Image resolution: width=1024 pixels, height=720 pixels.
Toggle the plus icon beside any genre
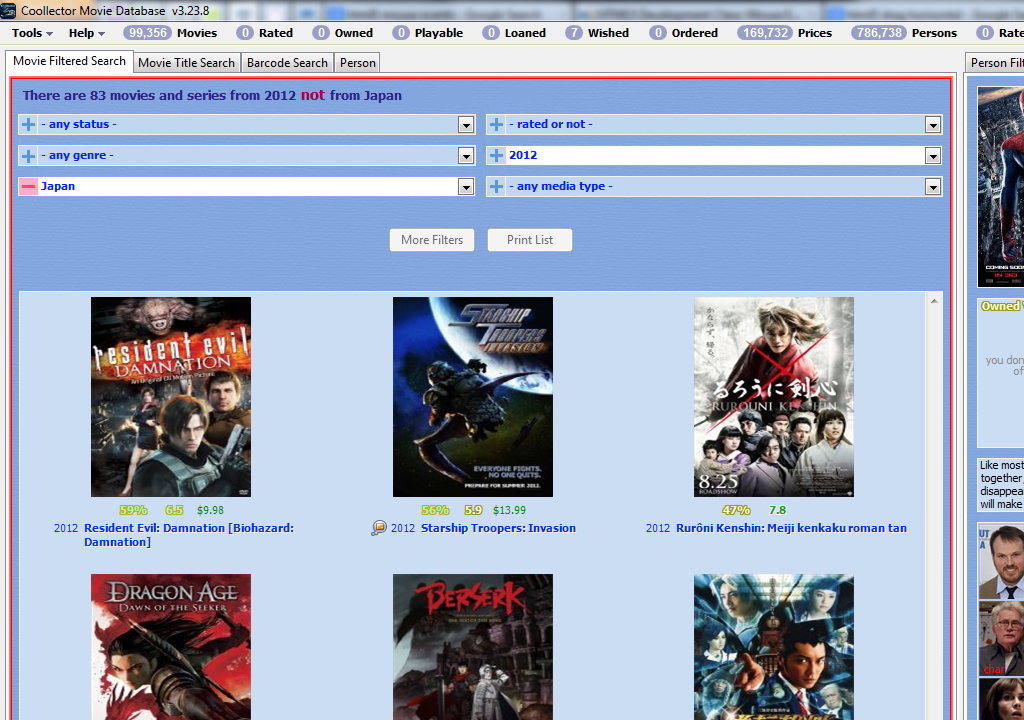(x=28, y=155)
